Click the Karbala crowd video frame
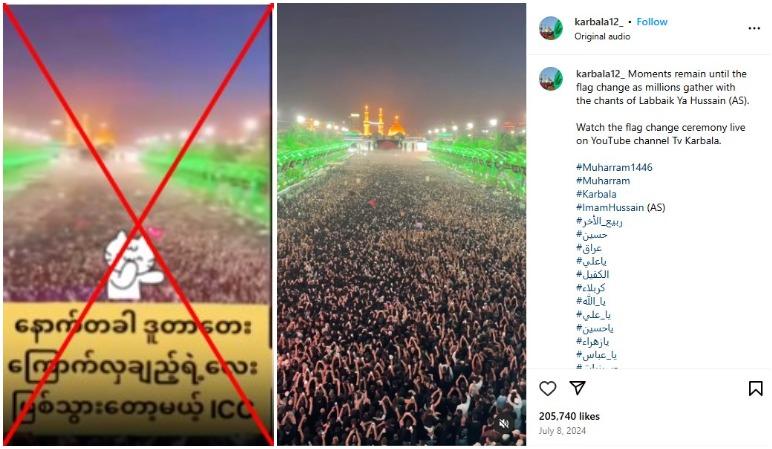Viewport: 772px width, 449px height. (401, 224)
